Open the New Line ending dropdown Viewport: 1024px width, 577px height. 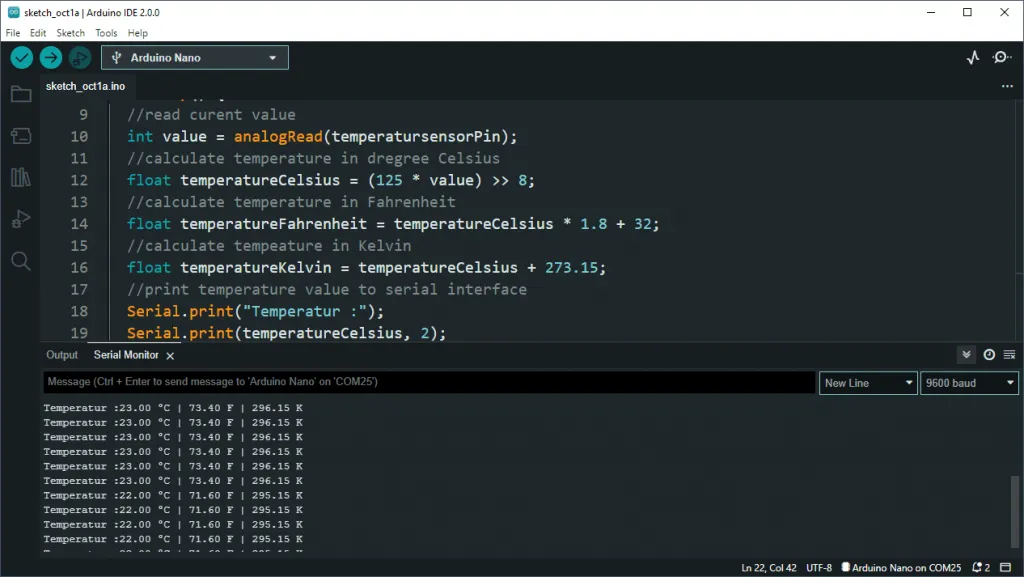(x=868, y=383)
